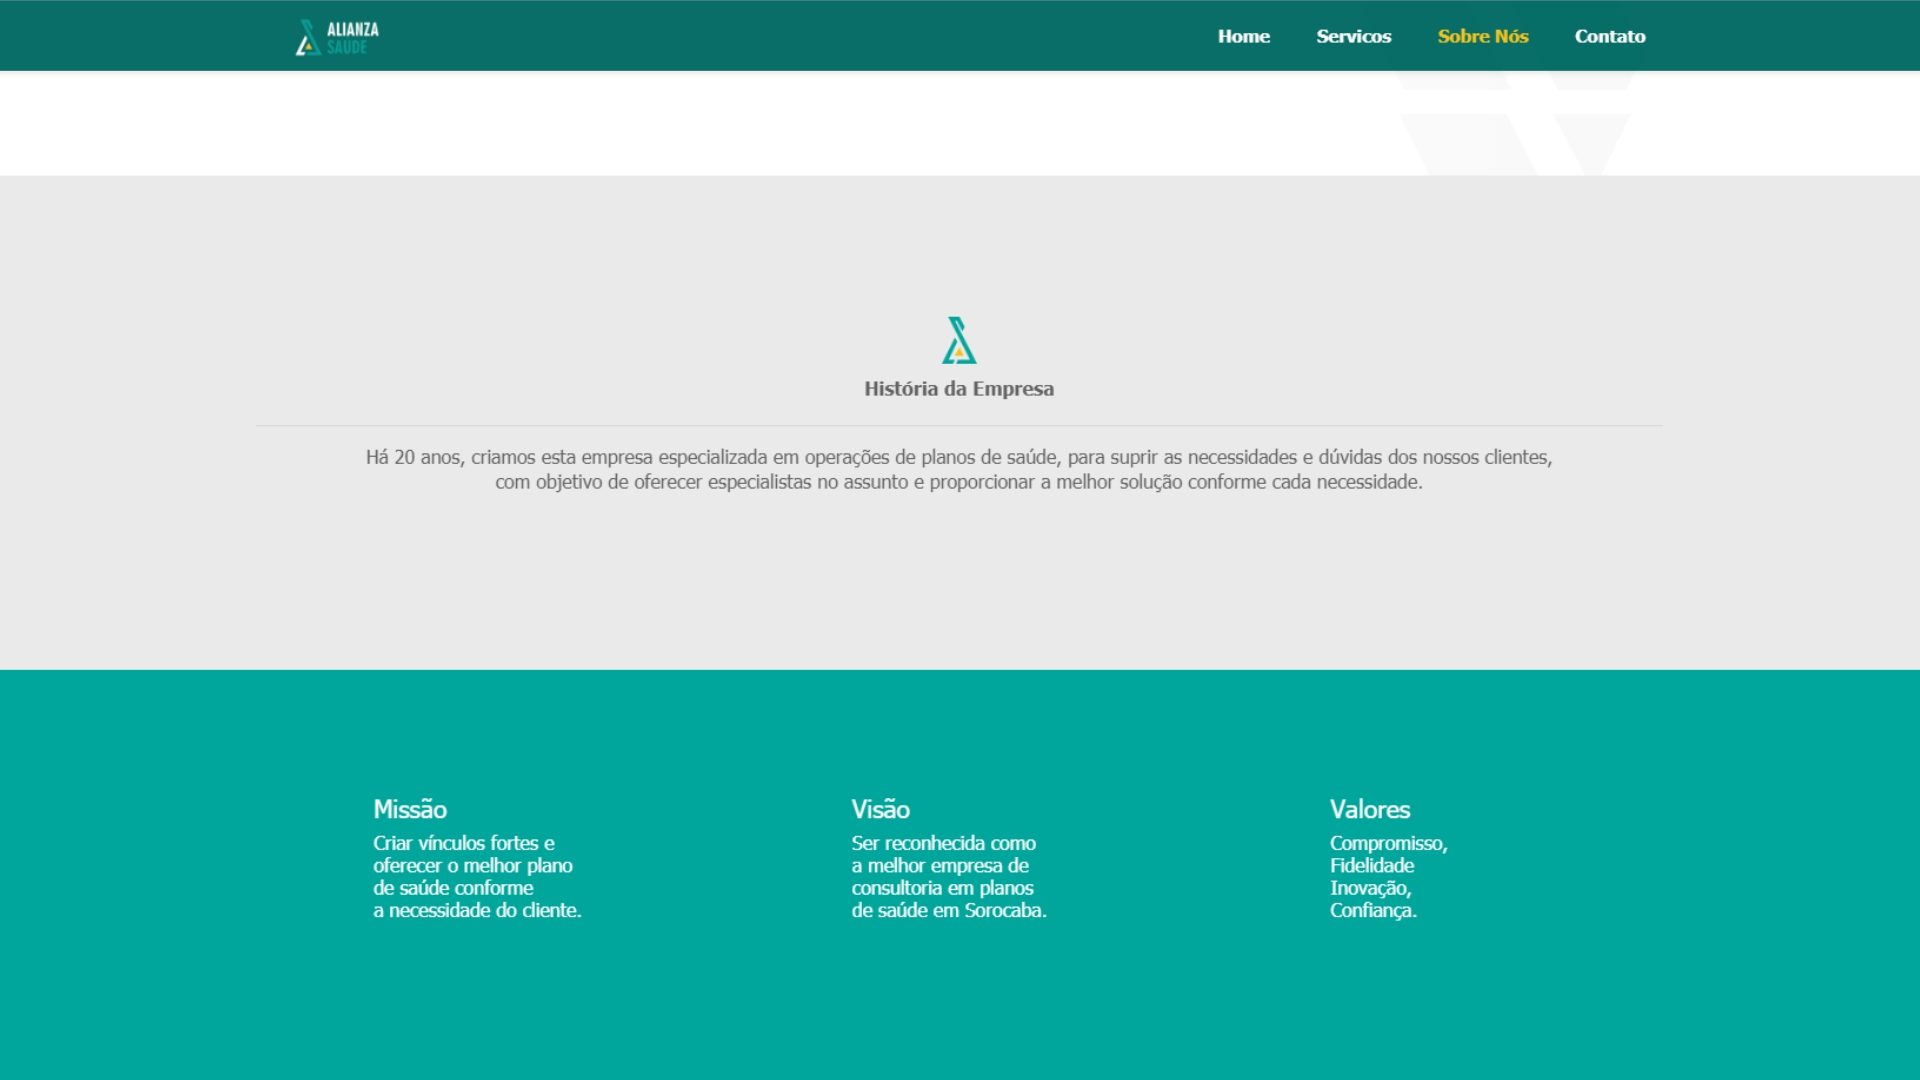Click the text 'Ser reconhecida como'

pos(943,843)
